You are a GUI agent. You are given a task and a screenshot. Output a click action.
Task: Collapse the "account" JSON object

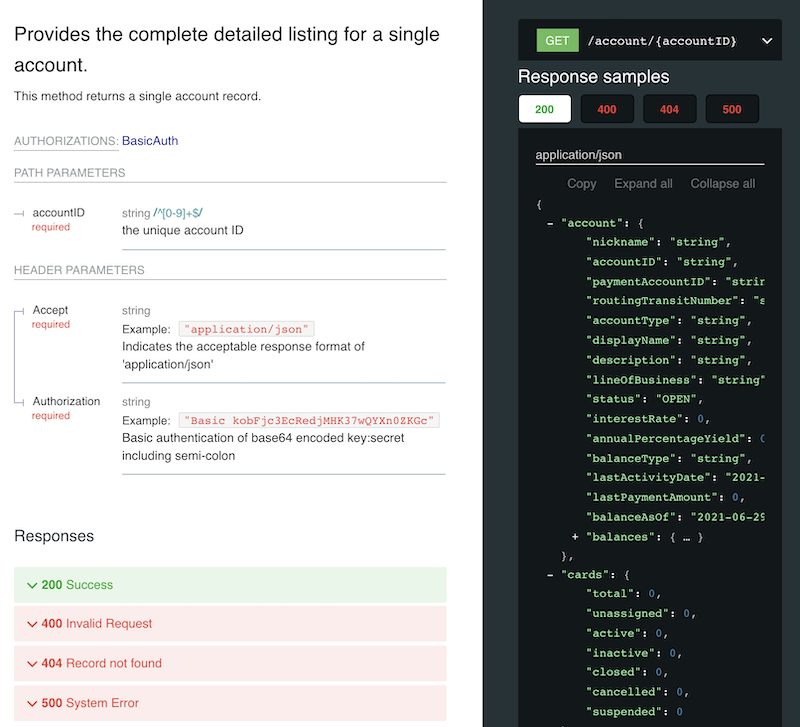pyautogui.click(x=551, y=223)
